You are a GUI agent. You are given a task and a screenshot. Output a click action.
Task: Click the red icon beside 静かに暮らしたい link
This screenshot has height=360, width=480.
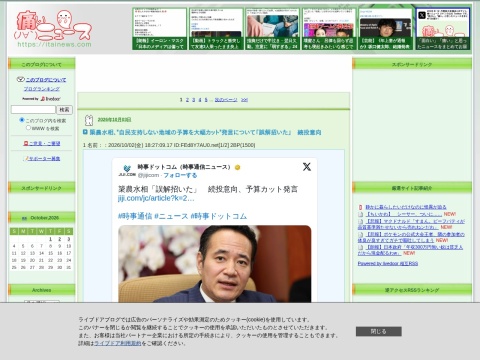click(x=360, y=207)
